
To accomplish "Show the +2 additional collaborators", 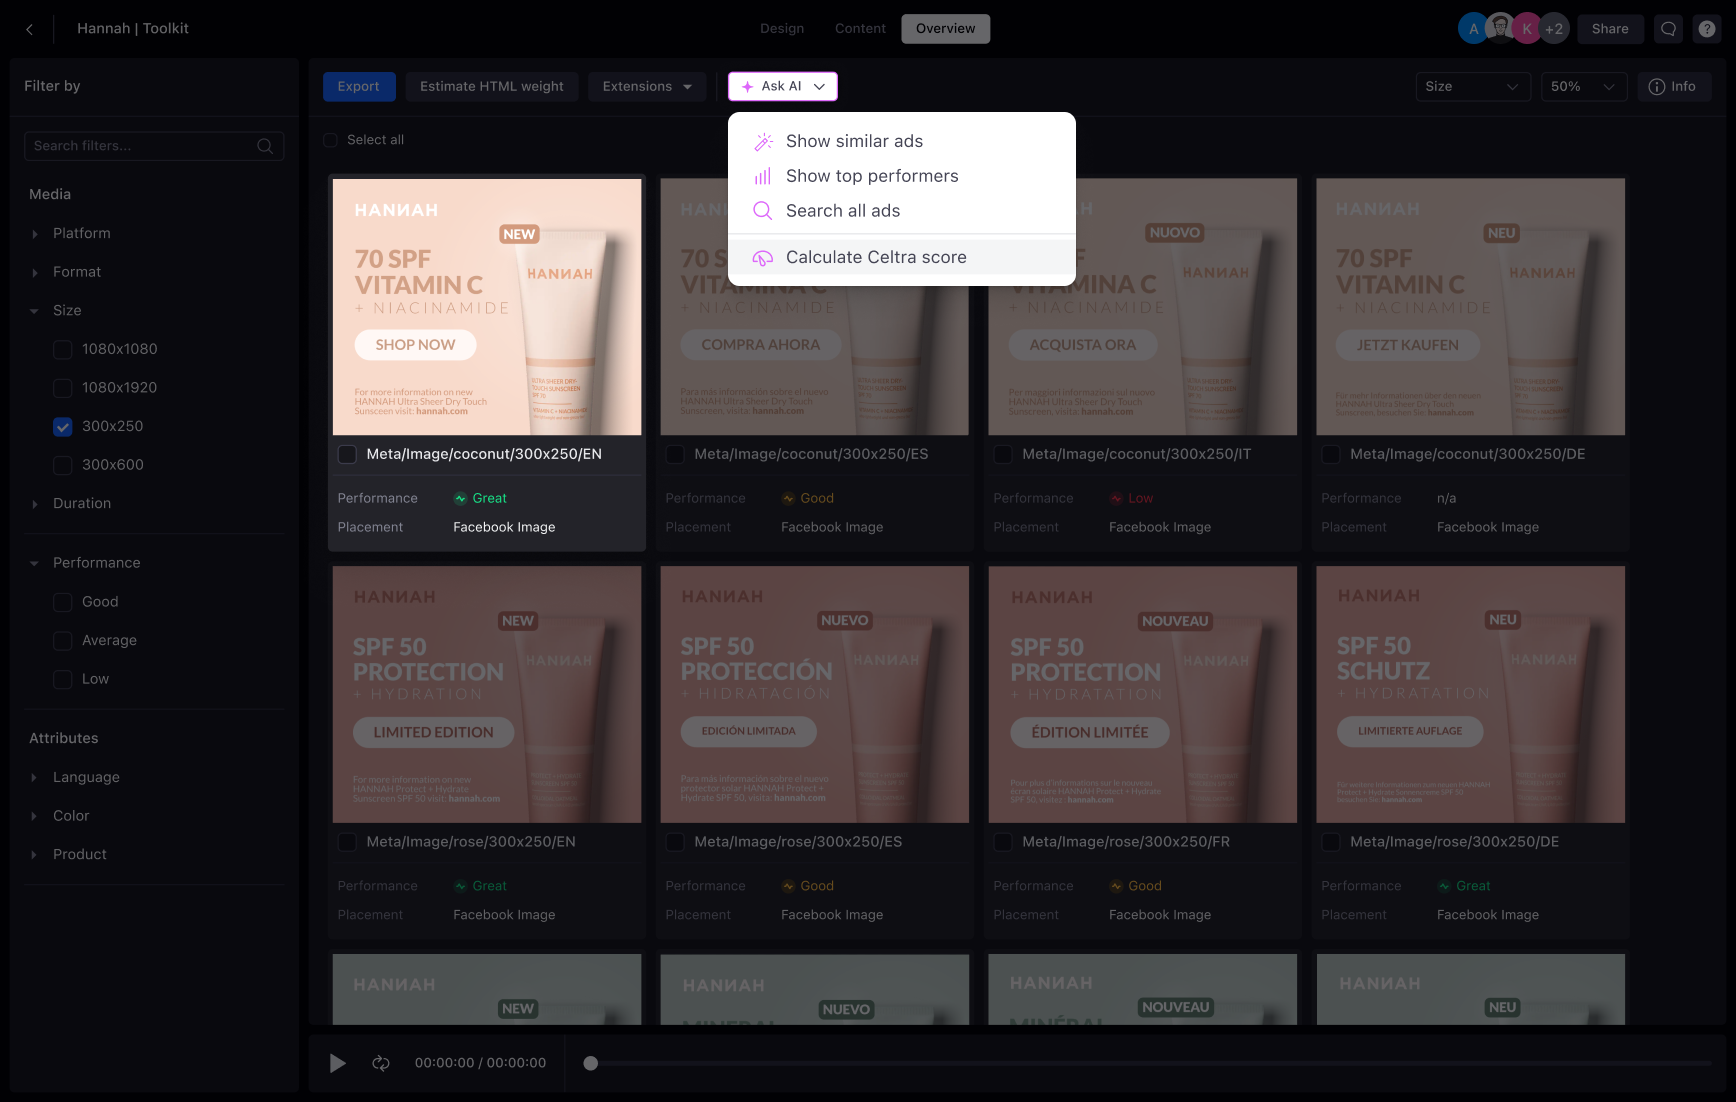I will coord(1554,29).
